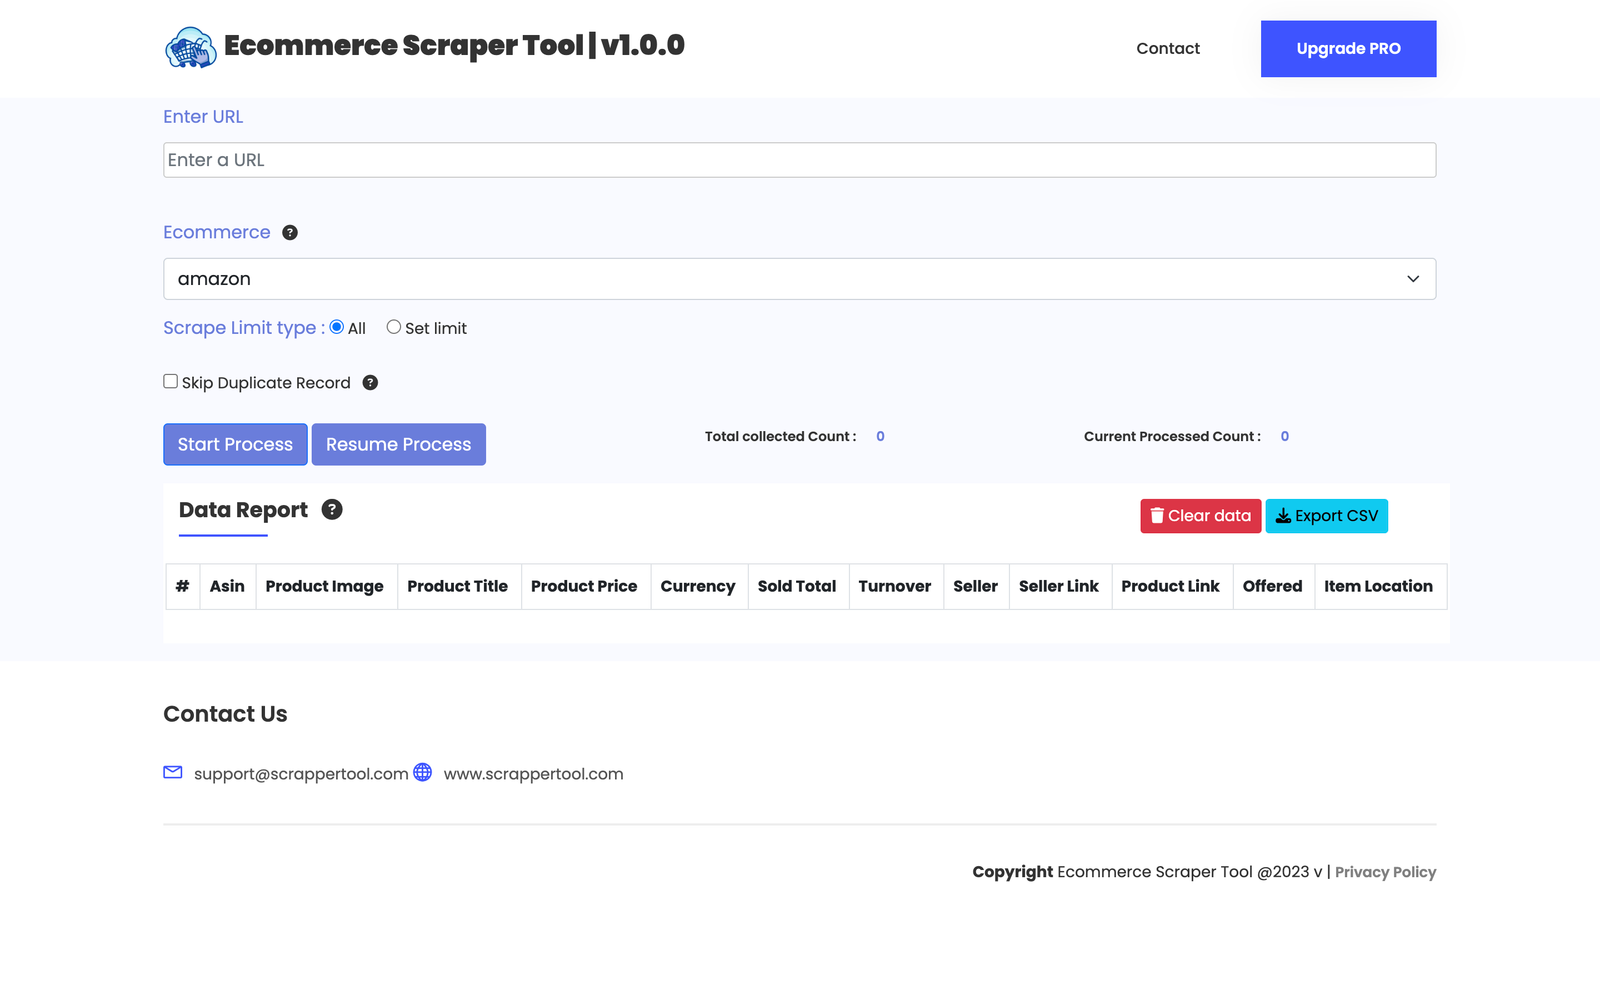Click the Contact Us heading
1600x1000 pixels.
point(225,714)
